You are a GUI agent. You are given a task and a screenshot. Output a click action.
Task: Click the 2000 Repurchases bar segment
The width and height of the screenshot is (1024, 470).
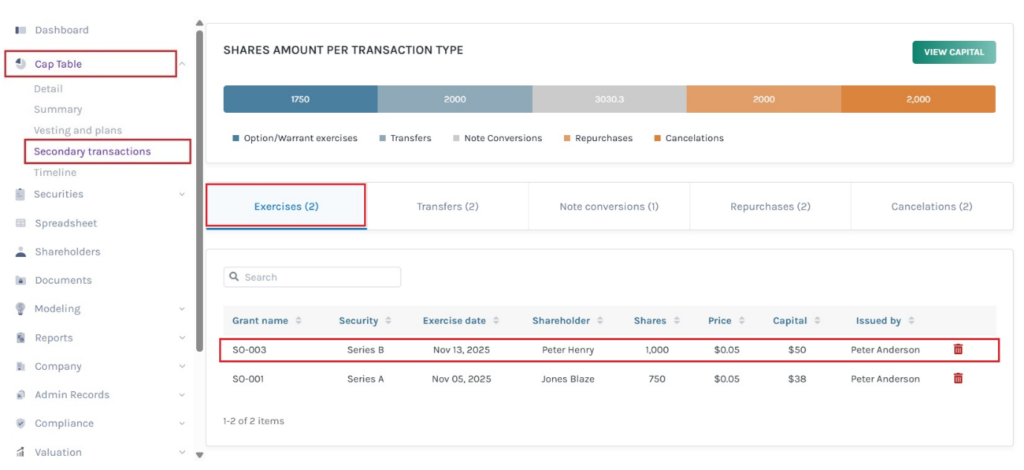763,99
